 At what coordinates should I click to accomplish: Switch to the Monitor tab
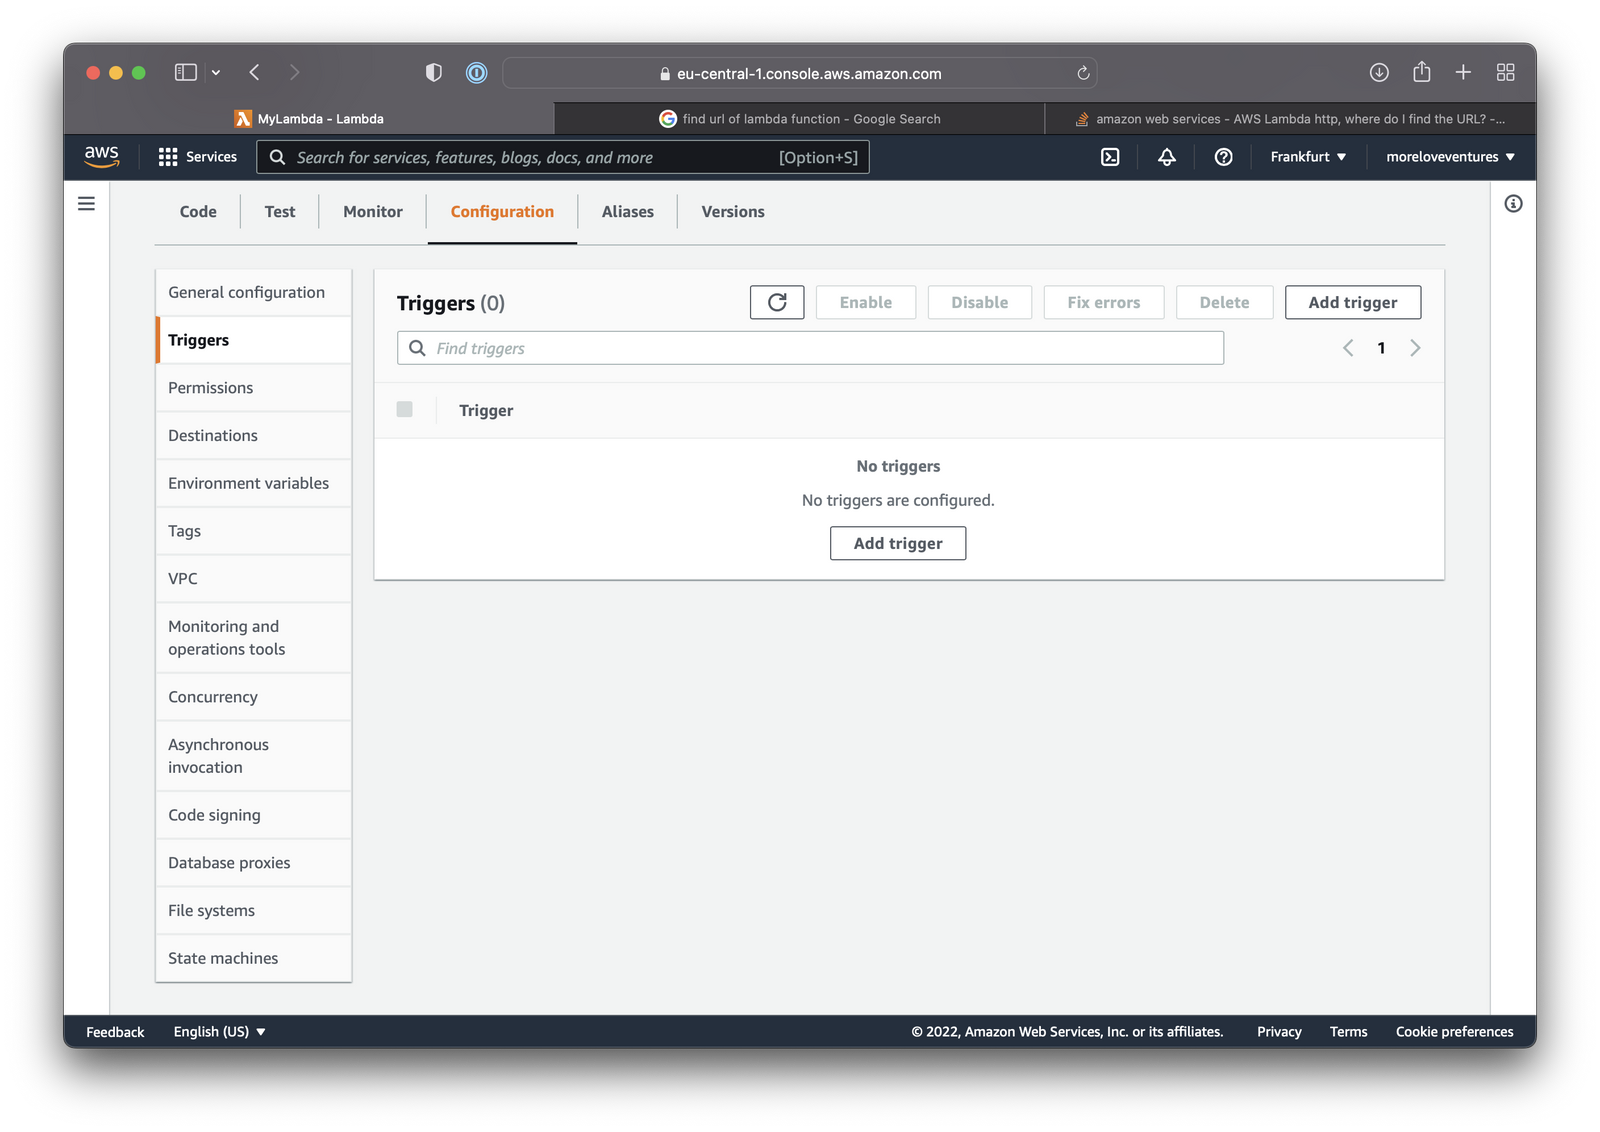click(x=372, y=211)
